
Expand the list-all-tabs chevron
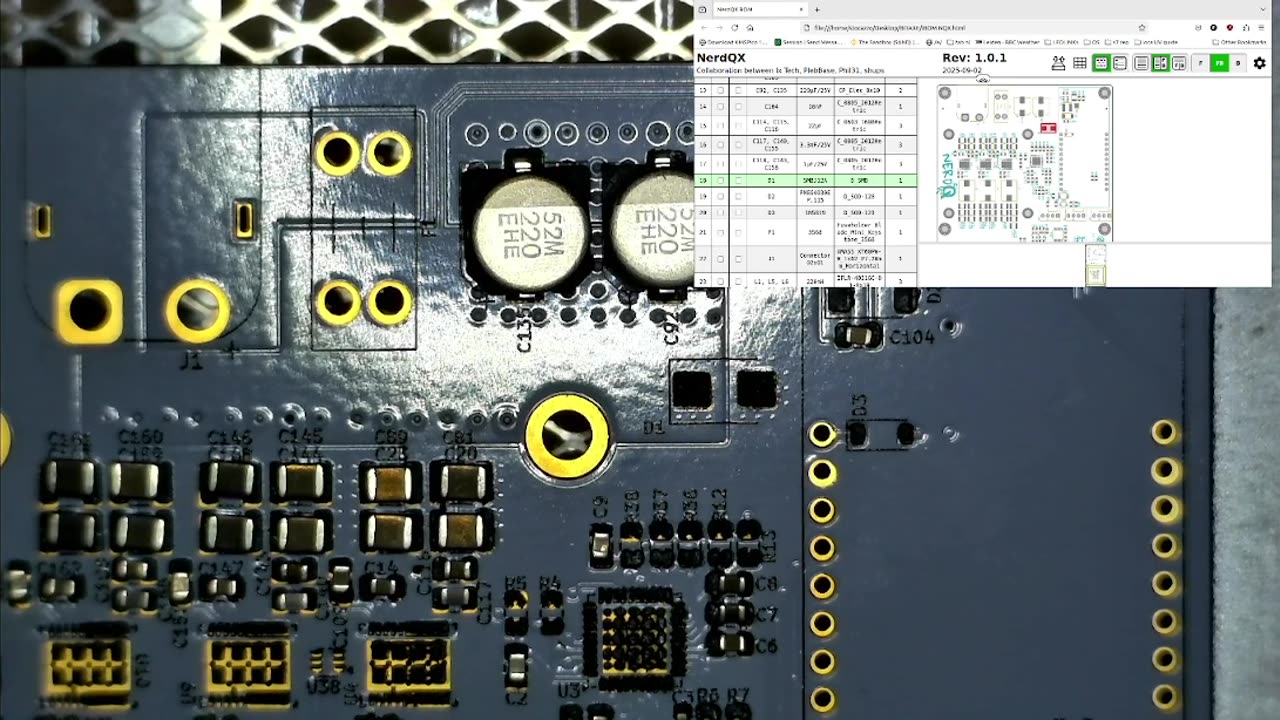point(1263,9)
